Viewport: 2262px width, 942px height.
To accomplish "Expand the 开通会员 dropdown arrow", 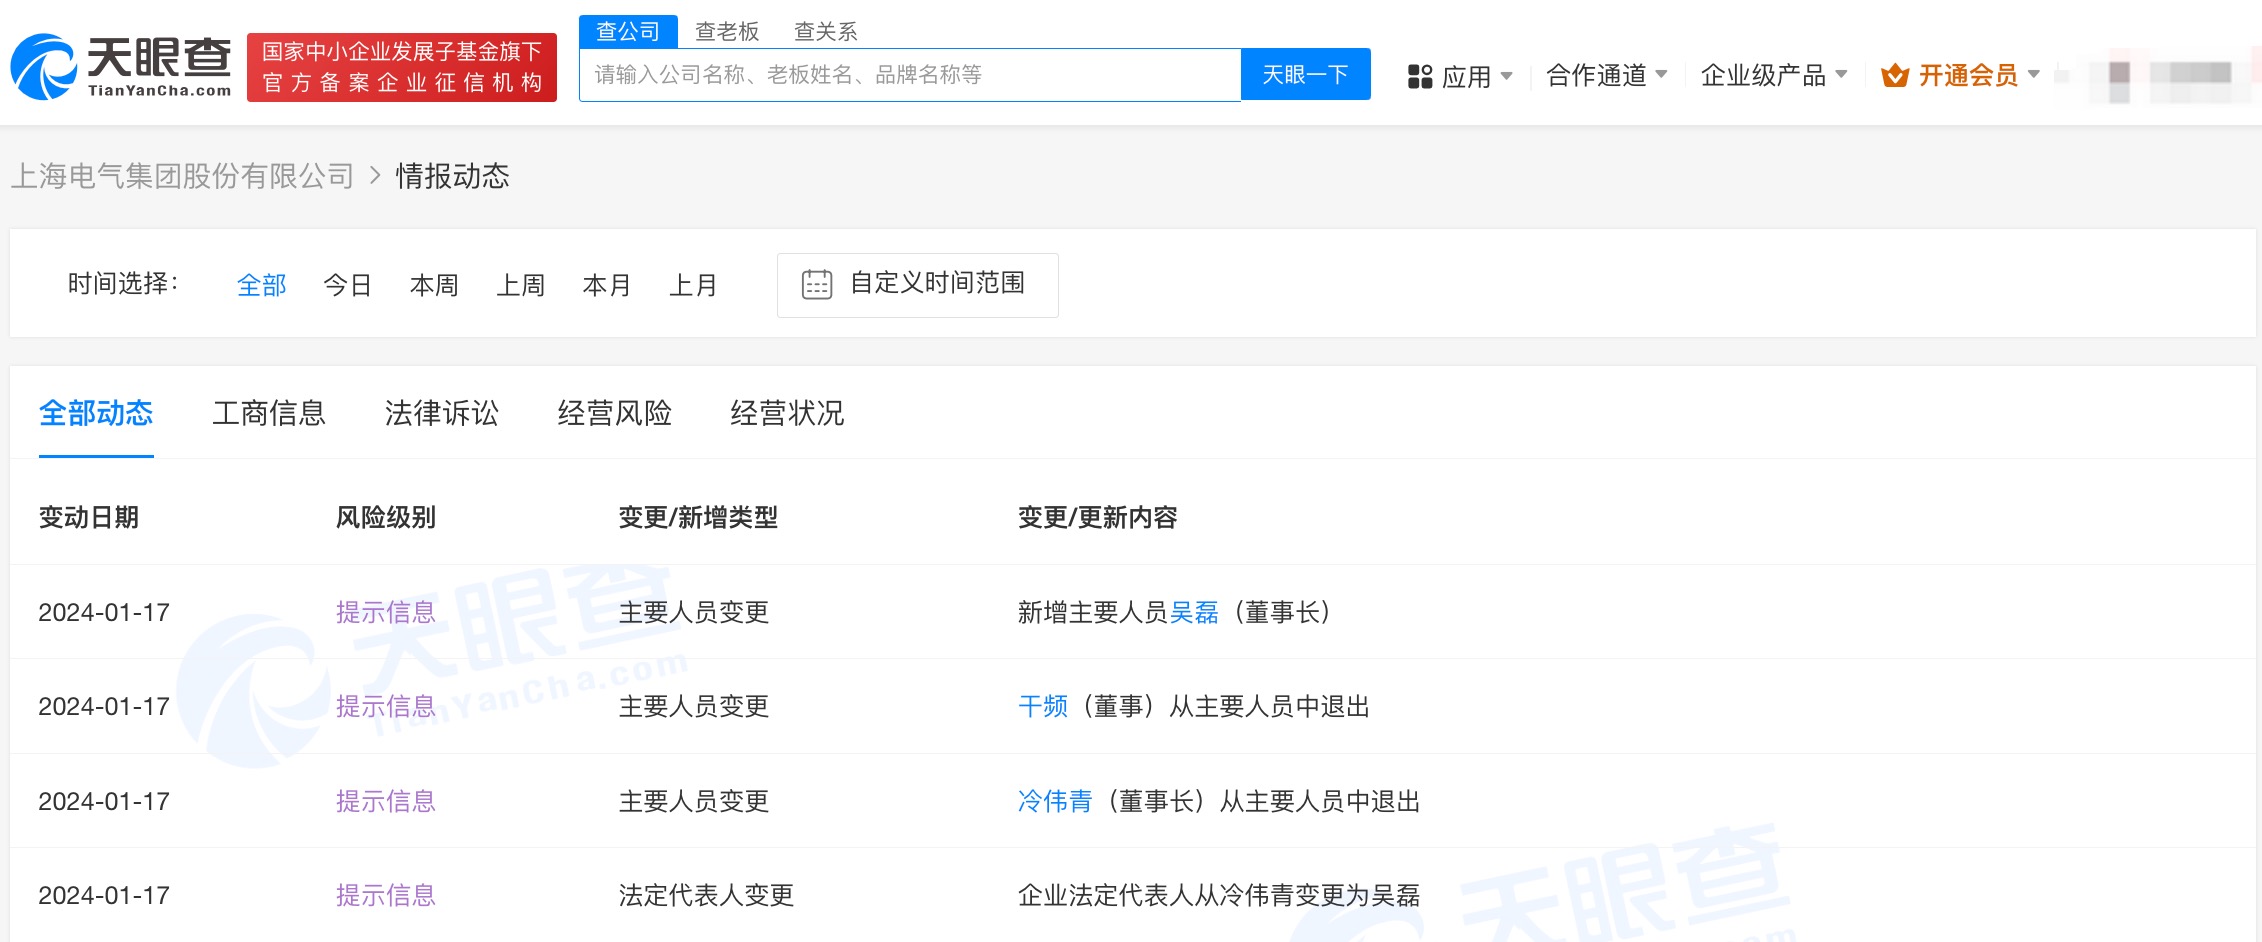I will point(2033,74).
